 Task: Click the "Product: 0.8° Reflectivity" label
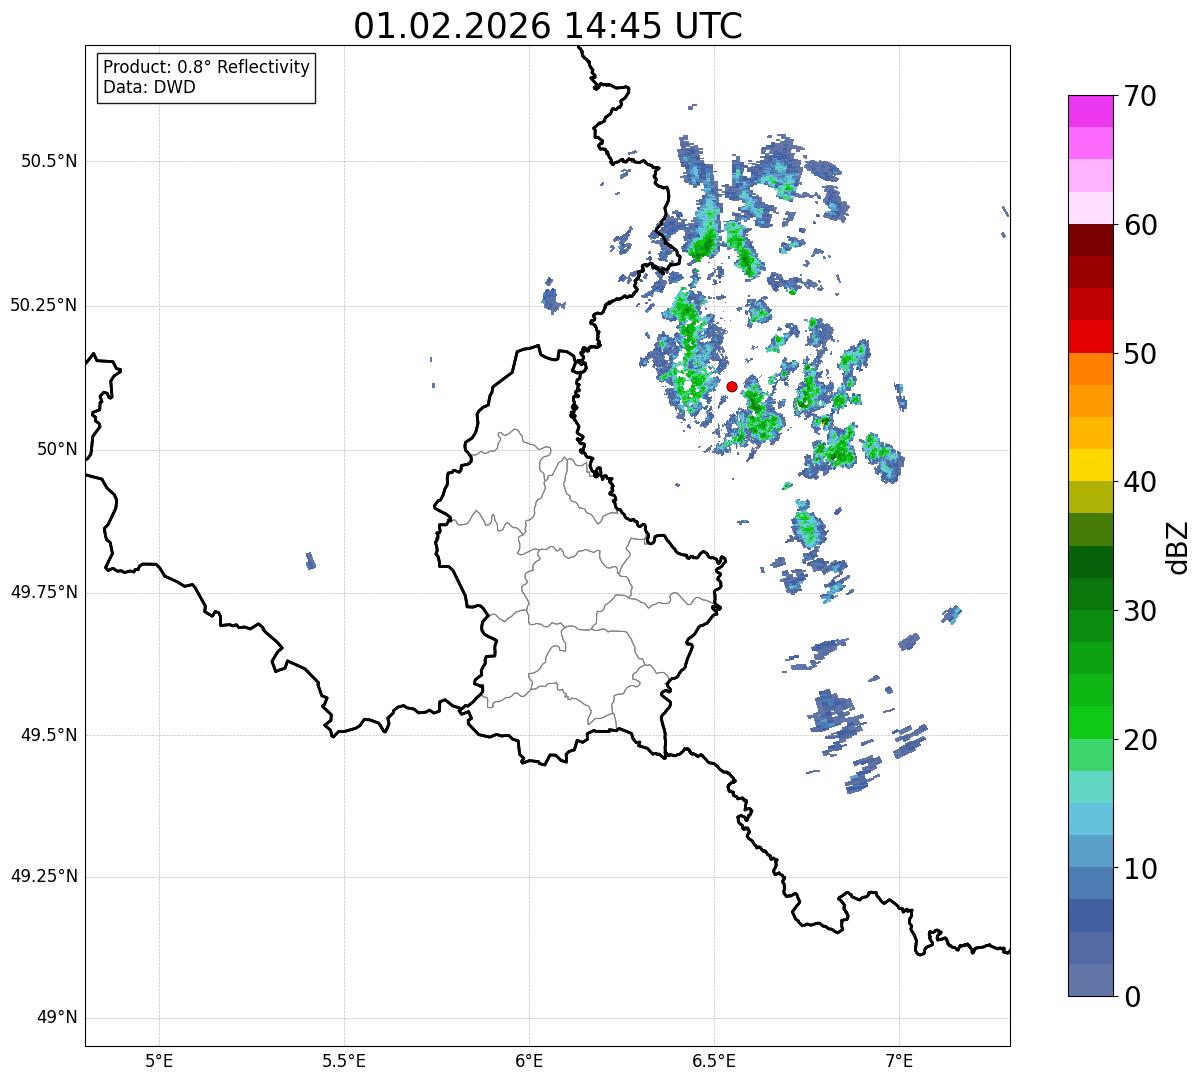(207, 67)
